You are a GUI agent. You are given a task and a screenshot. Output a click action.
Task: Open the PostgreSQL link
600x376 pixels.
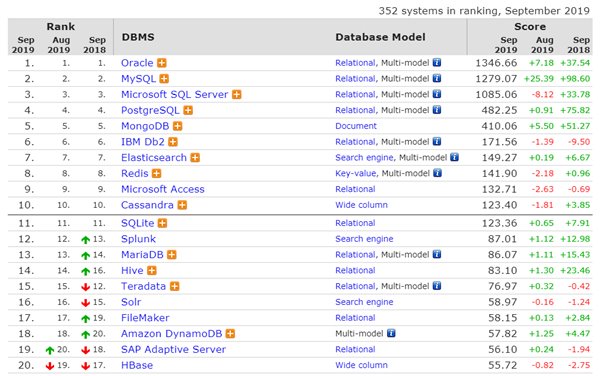click(x=150, y=111)
